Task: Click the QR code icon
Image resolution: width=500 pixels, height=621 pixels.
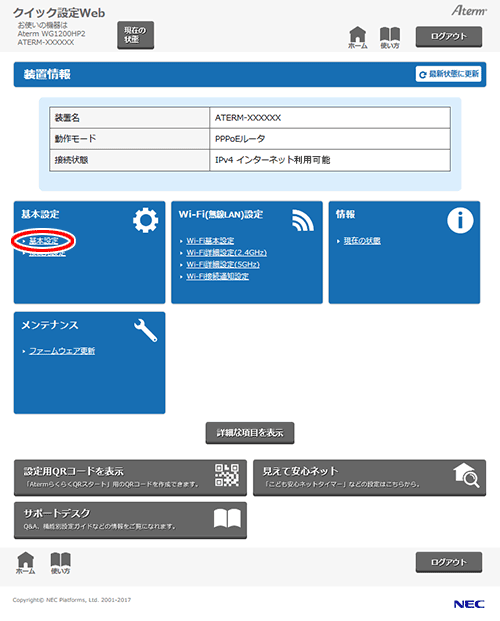Action: [x=227, y=475]
